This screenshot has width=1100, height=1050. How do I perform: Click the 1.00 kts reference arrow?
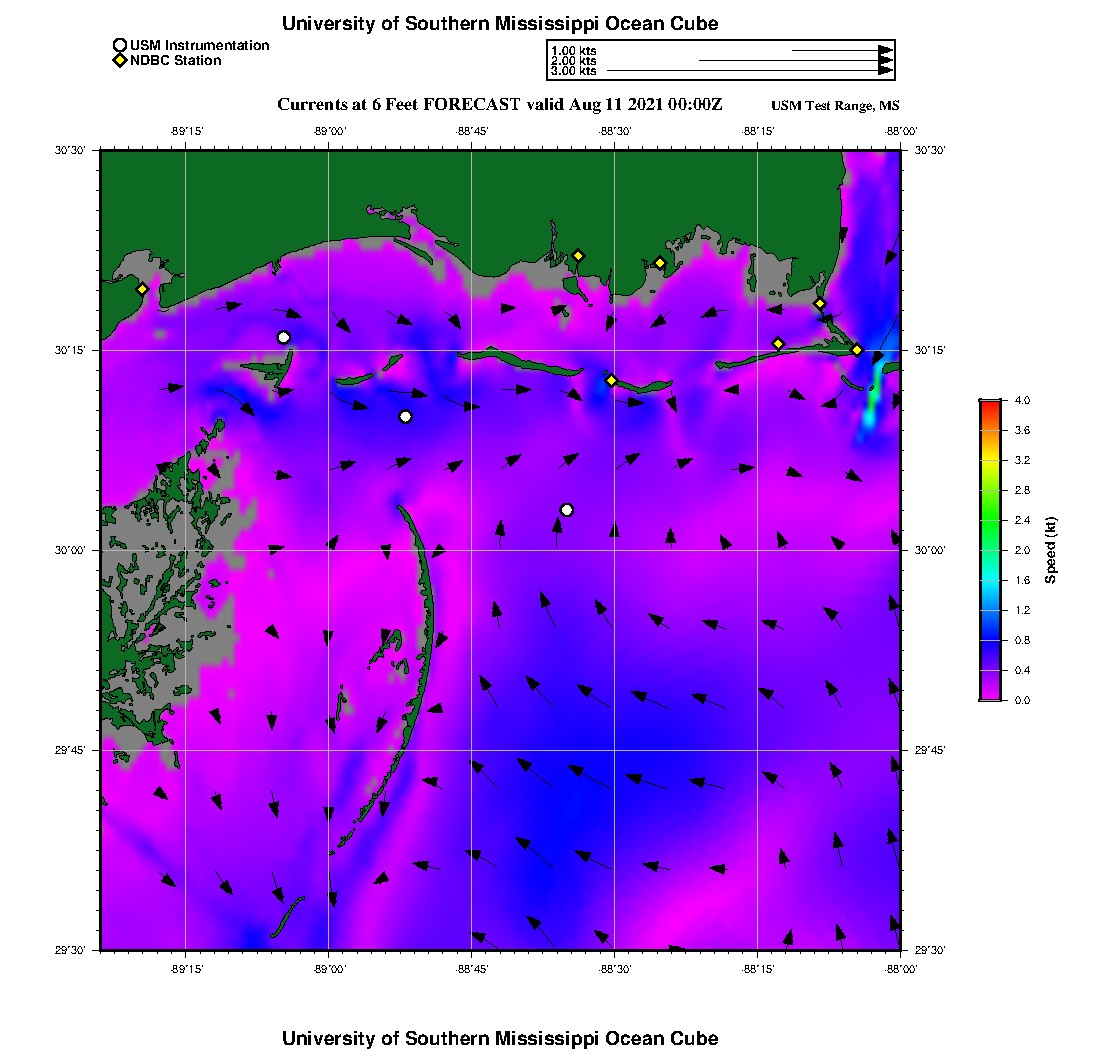coord(840,50)
